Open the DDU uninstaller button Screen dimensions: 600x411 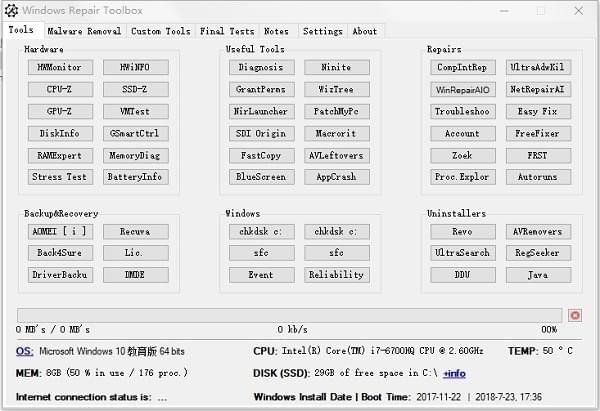462,275
